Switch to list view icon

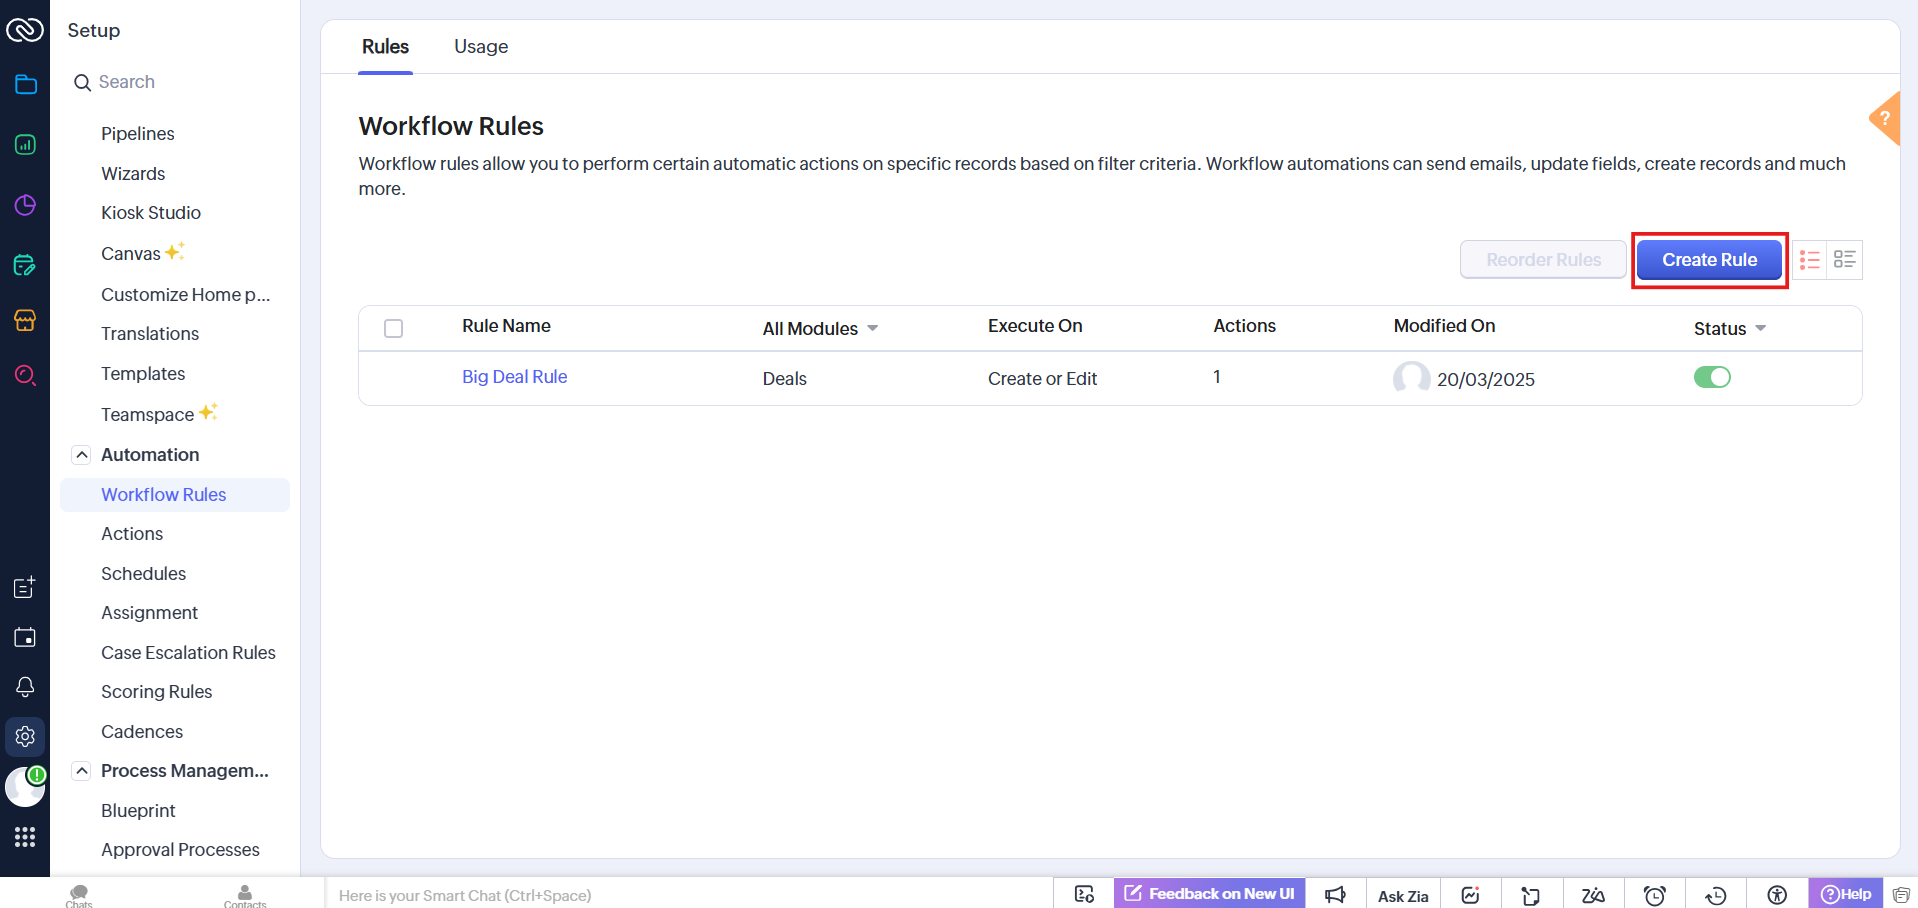[x=1809, y=260]
